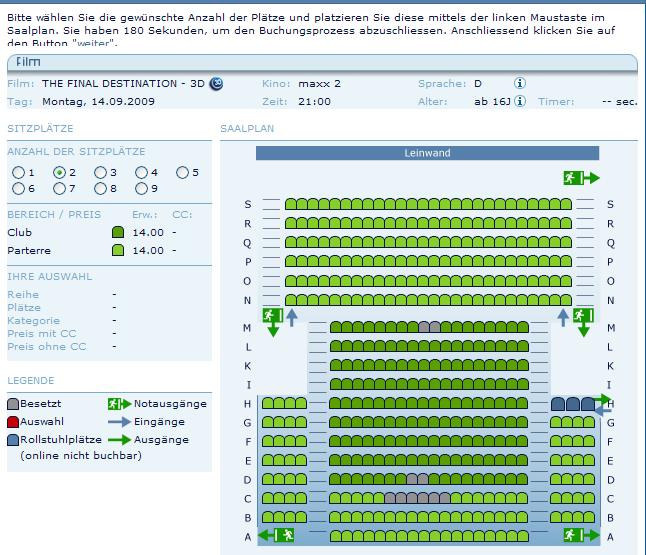Click the 3D glasses icon next to film title
Screen dimensions: 646x555
coord(216,84)
